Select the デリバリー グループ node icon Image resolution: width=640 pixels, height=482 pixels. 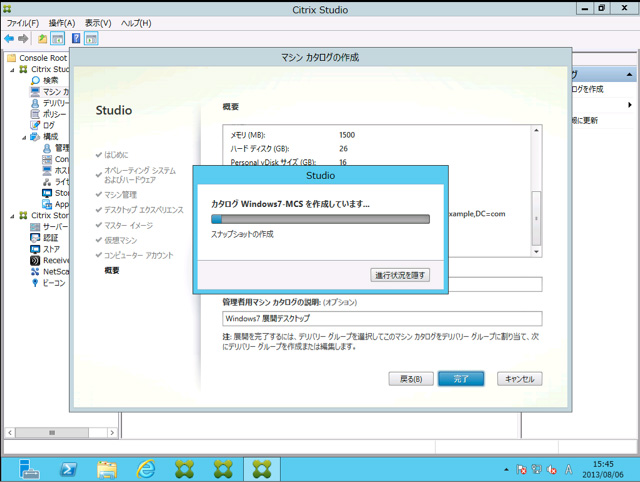(x=36, y=103)
